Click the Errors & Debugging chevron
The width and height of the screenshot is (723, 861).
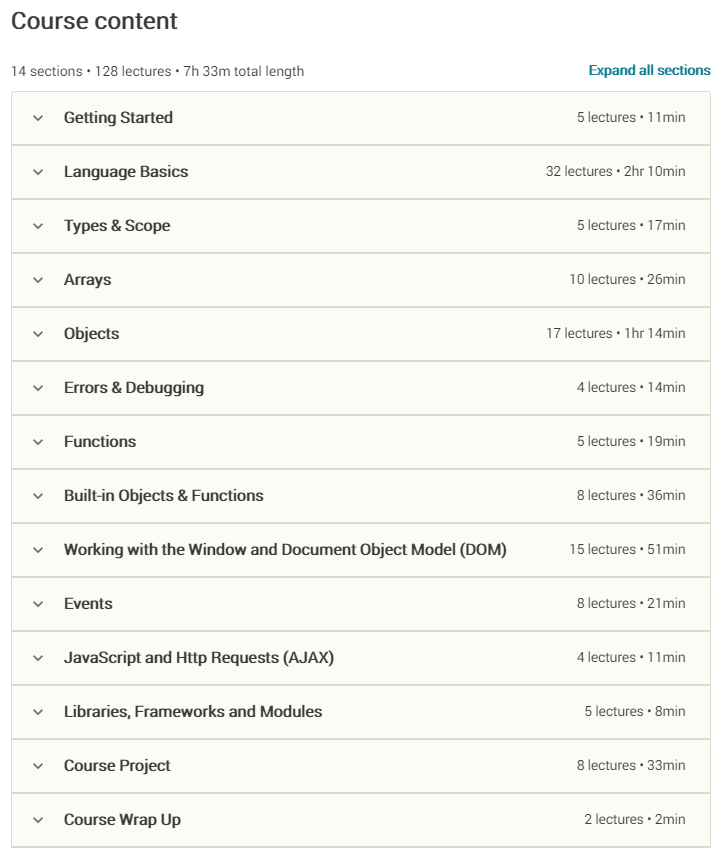38,388
